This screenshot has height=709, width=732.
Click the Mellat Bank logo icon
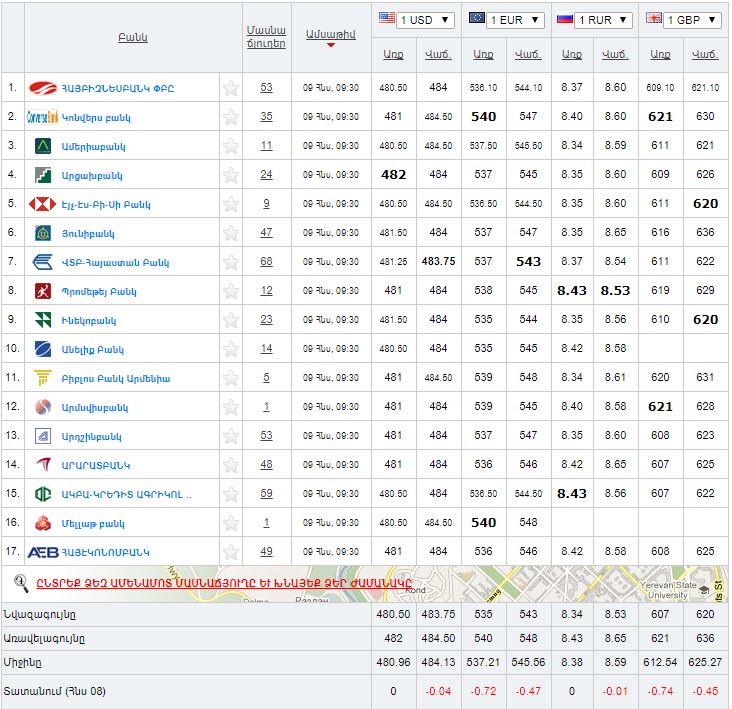click(43, 523)
